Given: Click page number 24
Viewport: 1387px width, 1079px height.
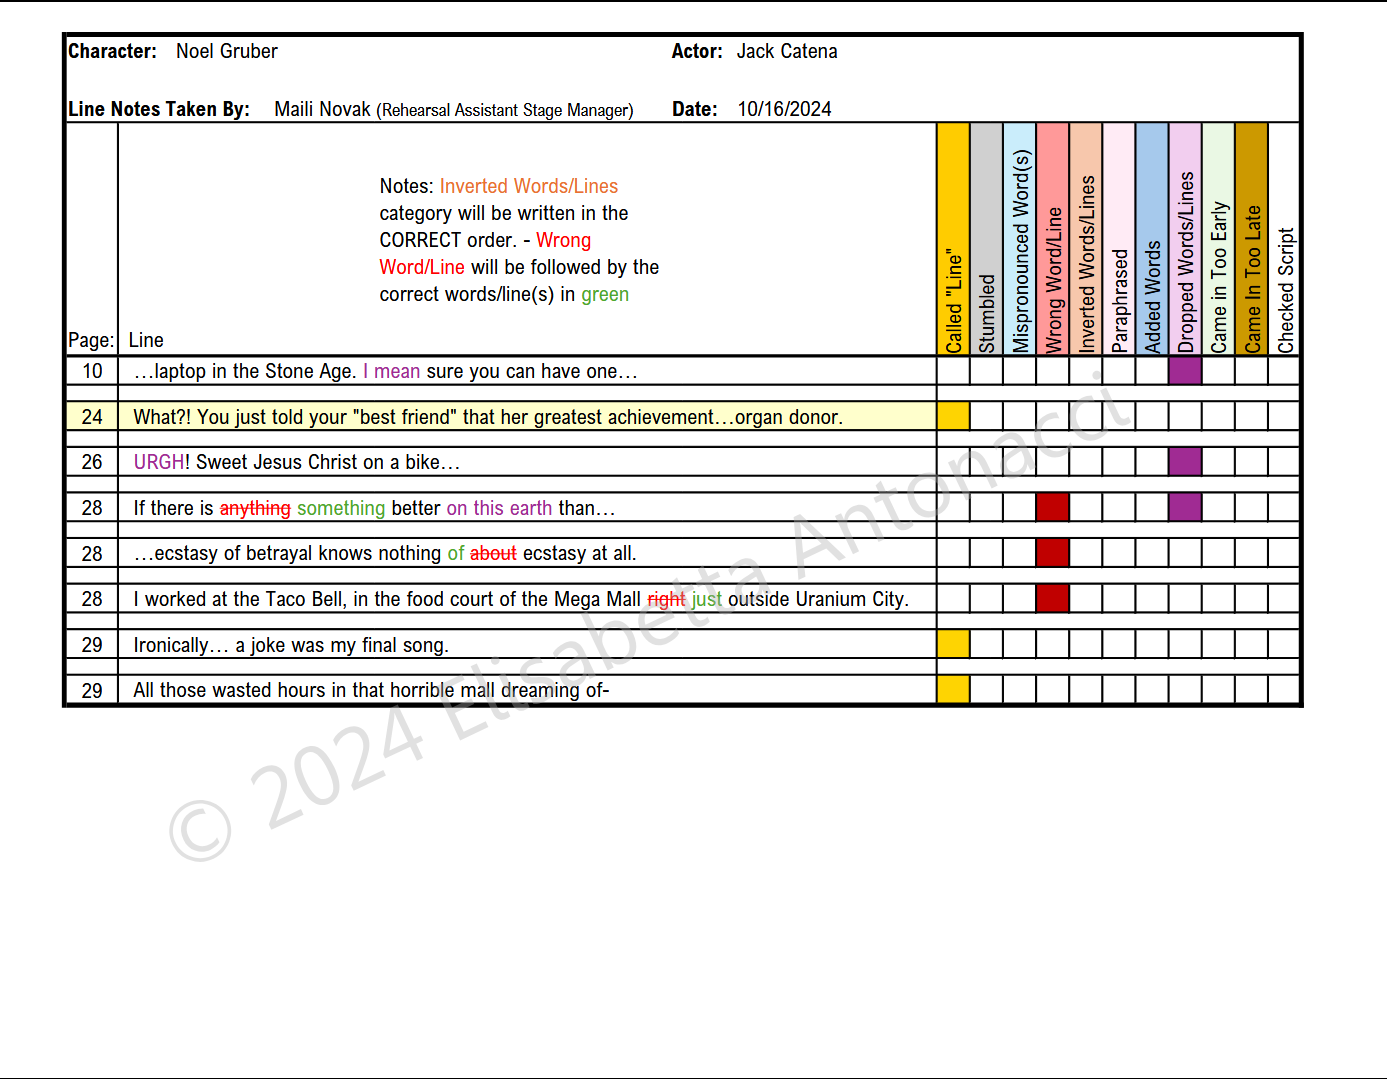Looking at the screenshot, I should [x=92, y=417].
